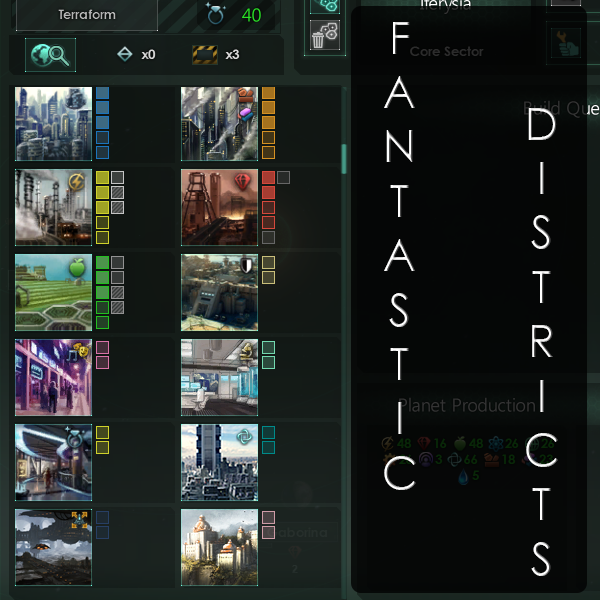Click the red minerals badge on mining district
Screen dimensions: 600x600
click(x=243, y=181)
